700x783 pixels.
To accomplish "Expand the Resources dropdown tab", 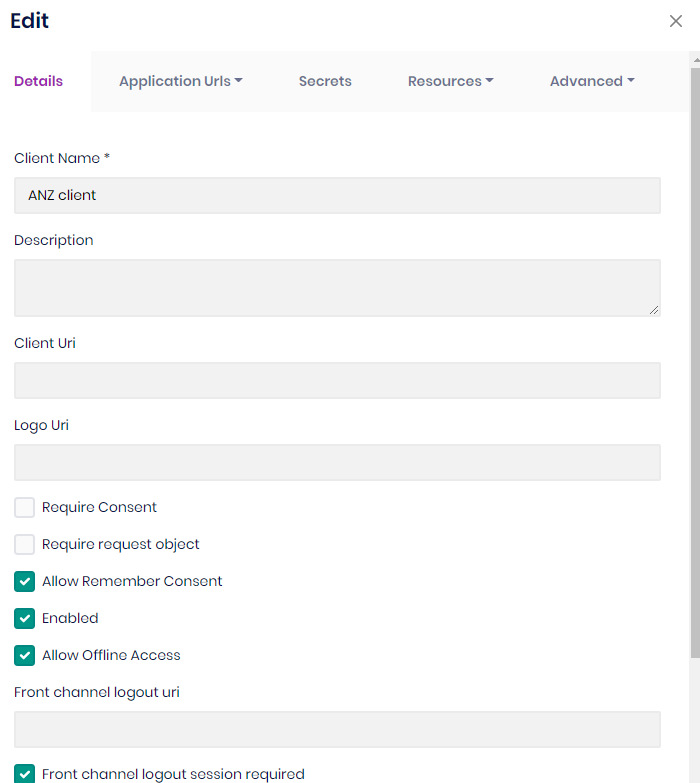I will (450, 81).
